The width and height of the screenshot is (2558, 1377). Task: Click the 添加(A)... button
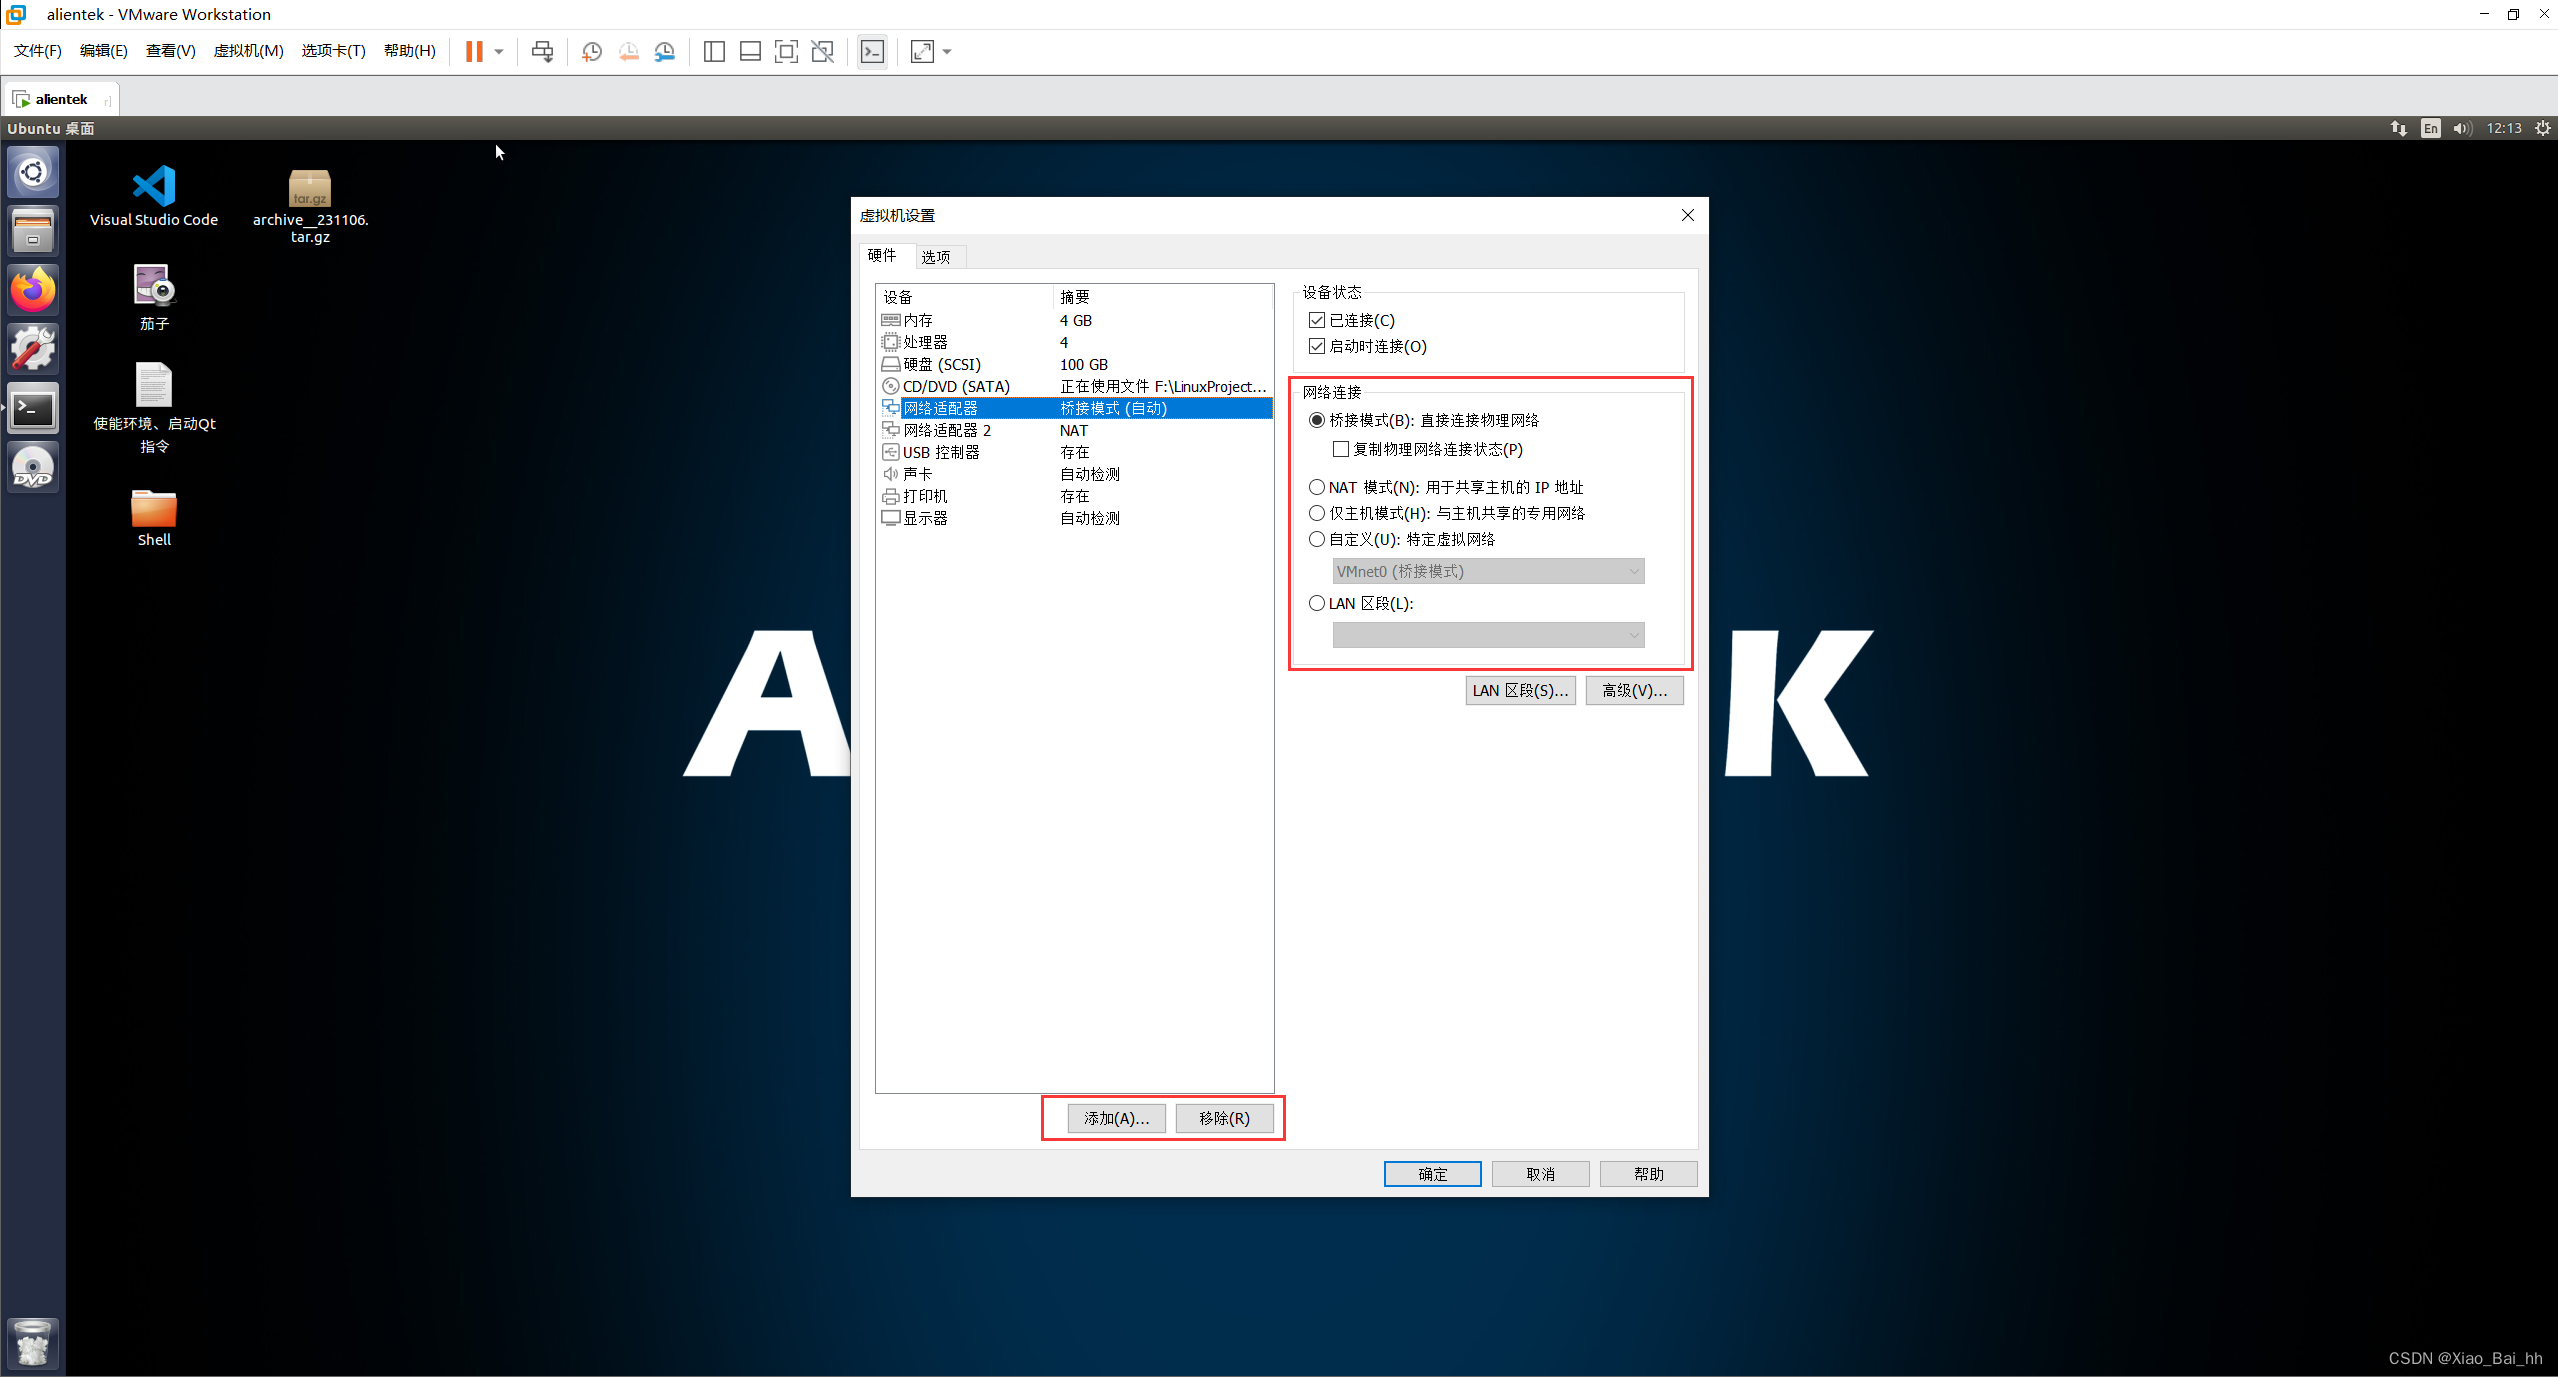pos(1116,1118)
